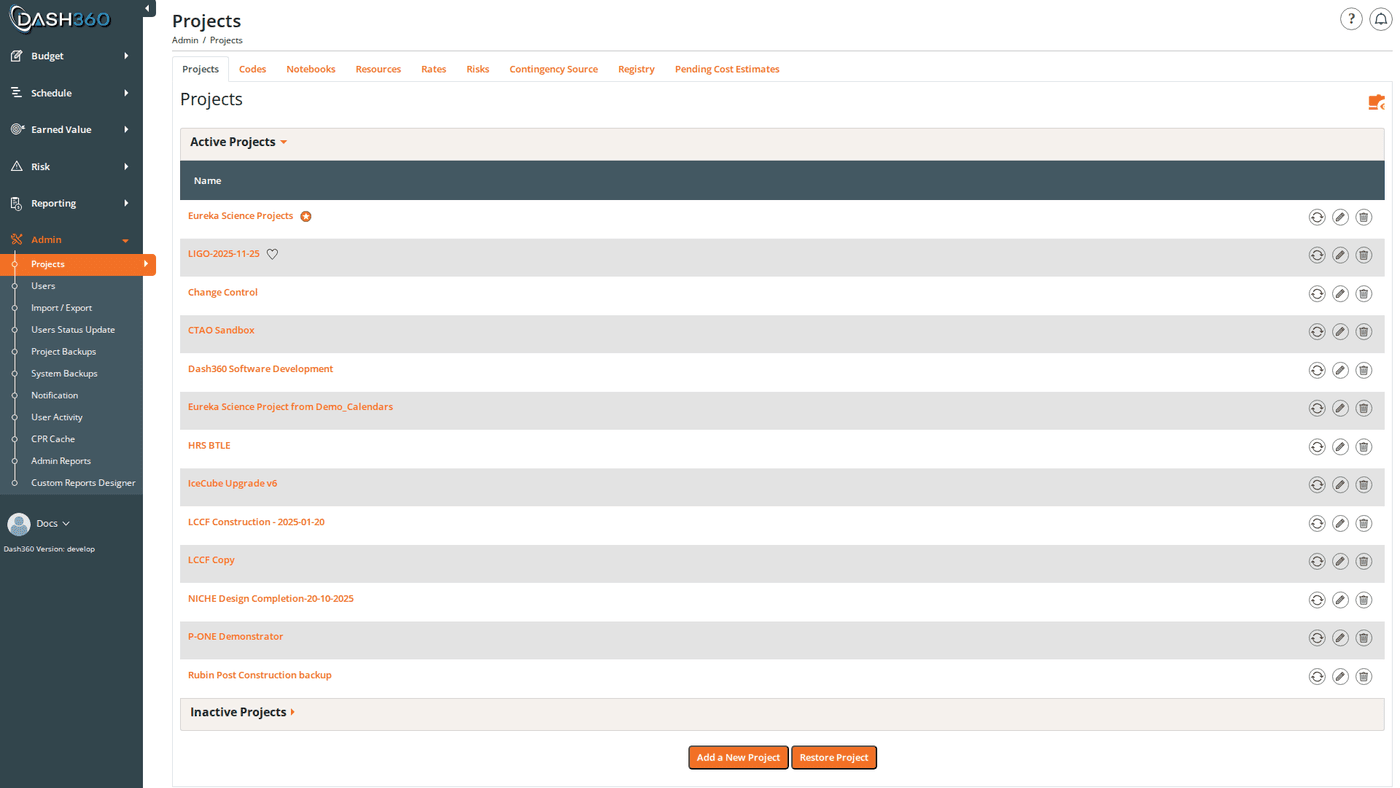Screen dimensions: 1400x788
Task: Open the notifications bell icon
Action: [x=1380, y=19]
